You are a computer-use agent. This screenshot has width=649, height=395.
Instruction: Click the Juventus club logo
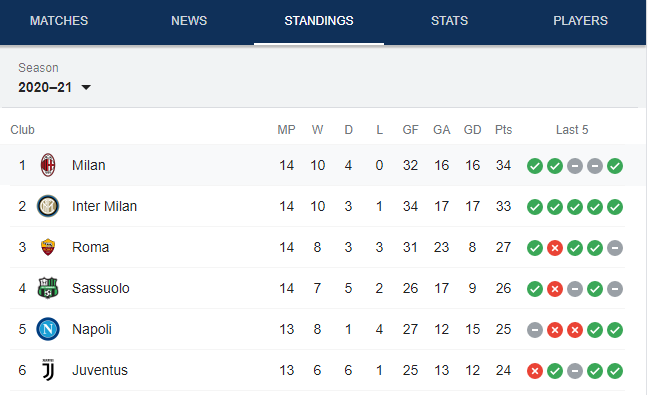(x=48, y=370)
